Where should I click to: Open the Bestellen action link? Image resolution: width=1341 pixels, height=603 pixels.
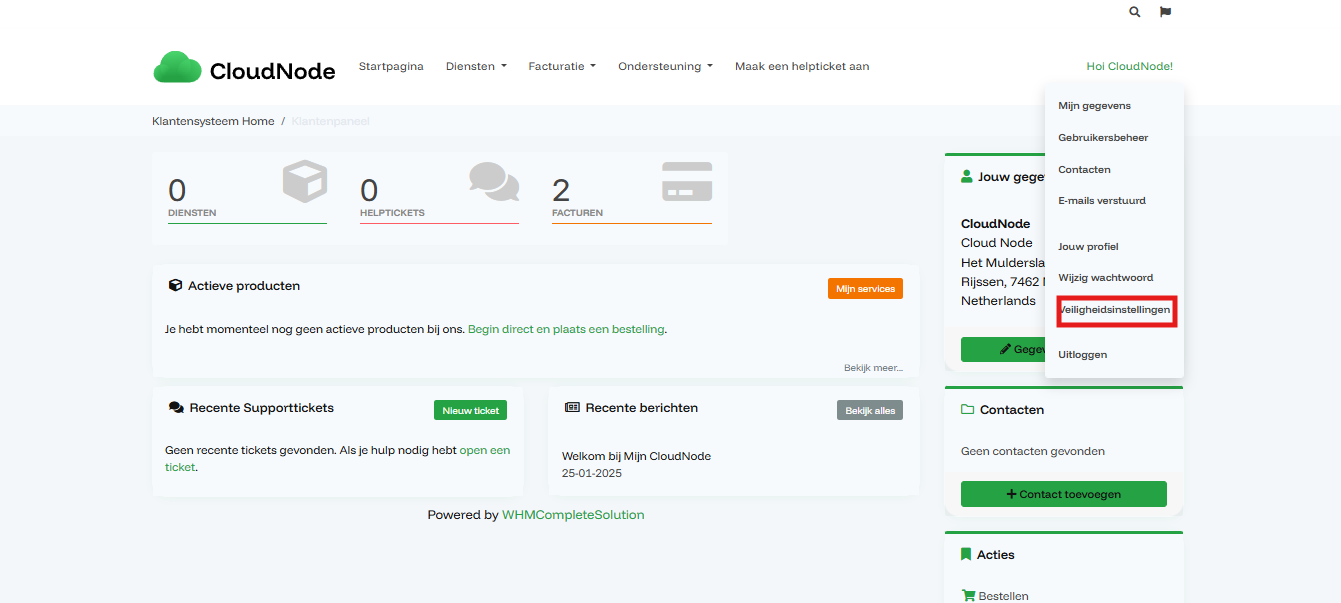tap(1003, 596)
